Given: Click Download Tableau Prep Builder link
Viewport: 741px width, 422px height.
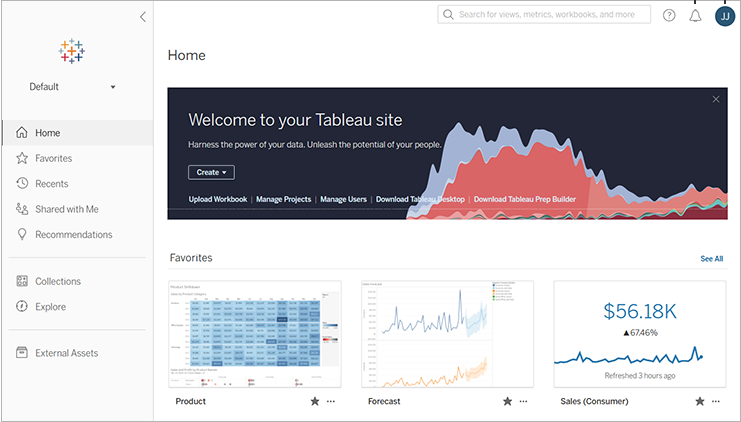Looking at the screenshot, I should (x=525, y=199).
